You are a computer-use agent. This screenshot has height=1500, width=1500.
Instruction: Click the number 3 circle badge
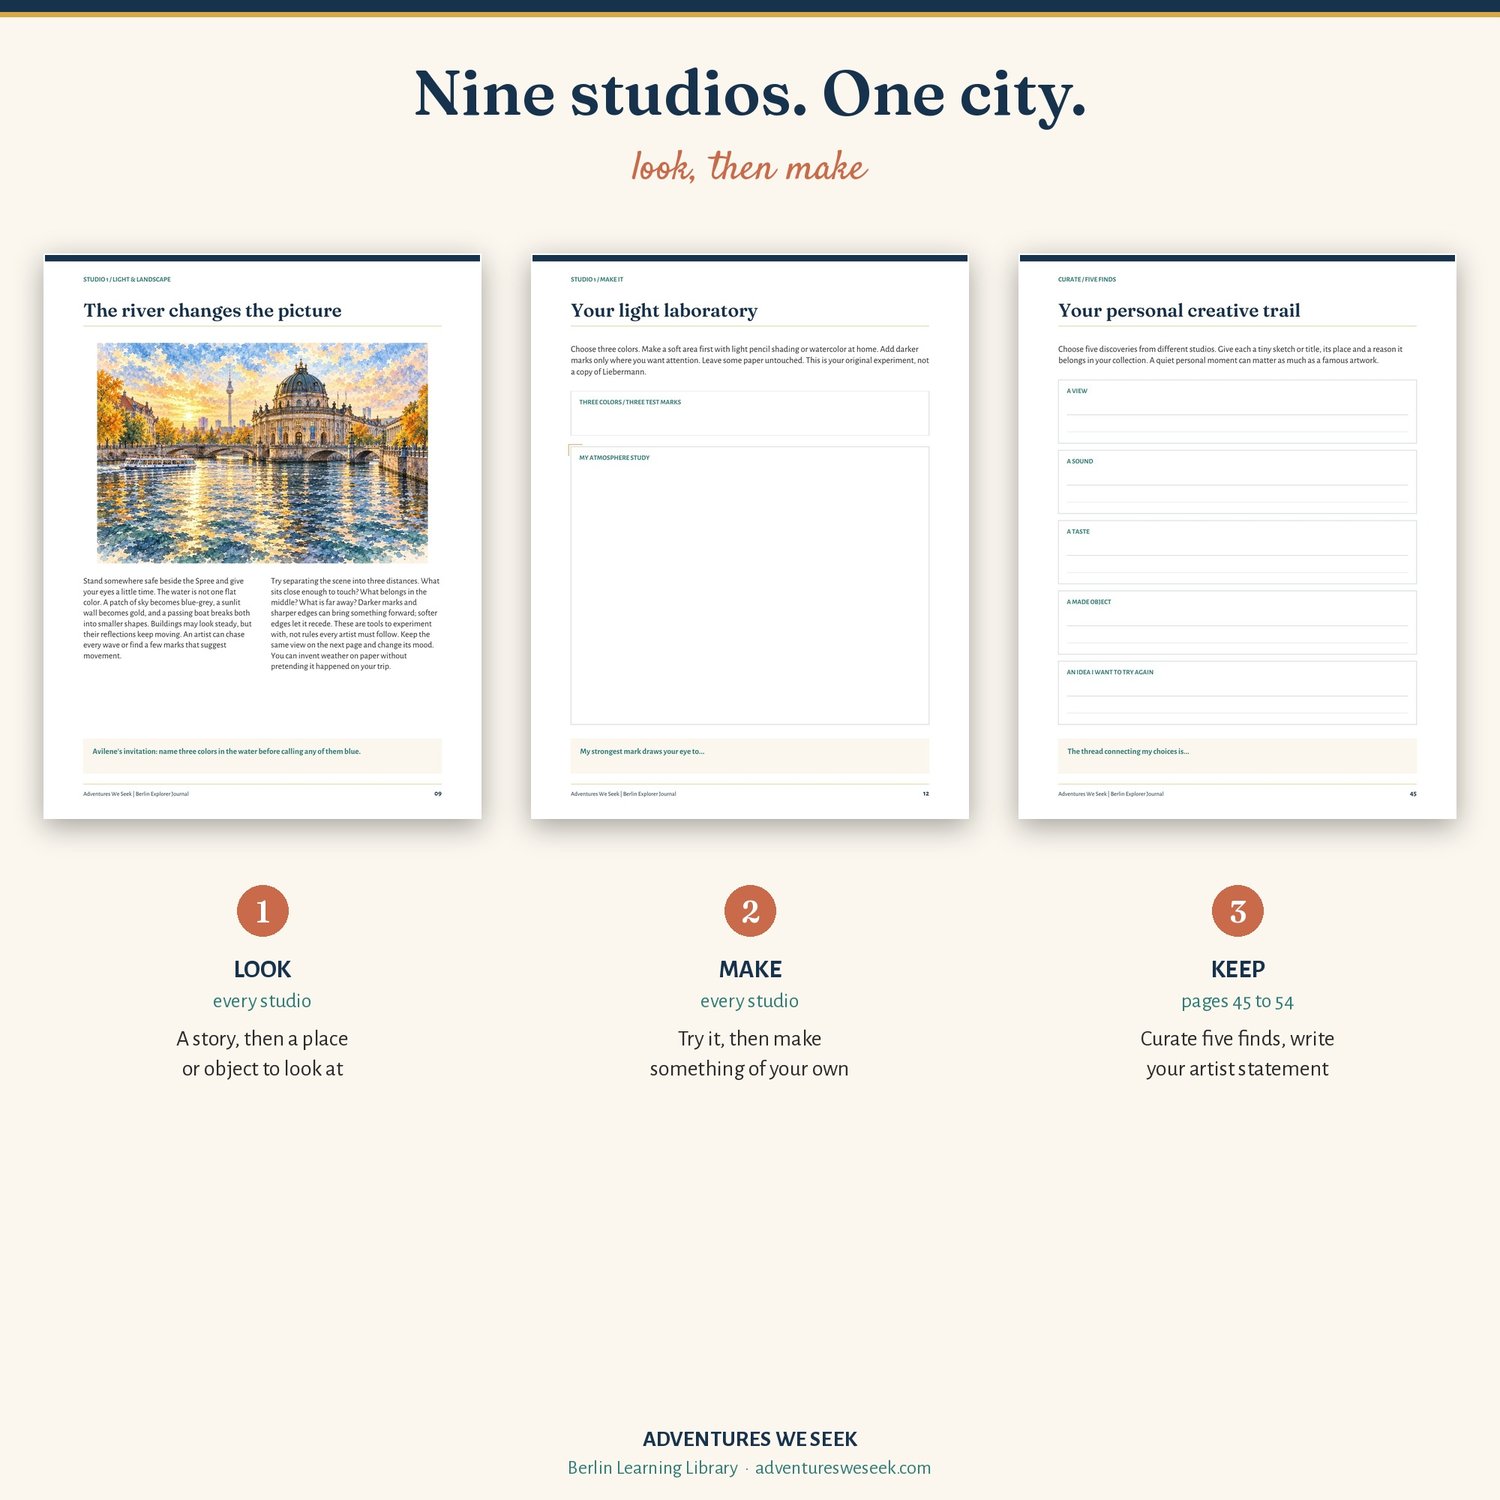click(x=1238, y=911)
